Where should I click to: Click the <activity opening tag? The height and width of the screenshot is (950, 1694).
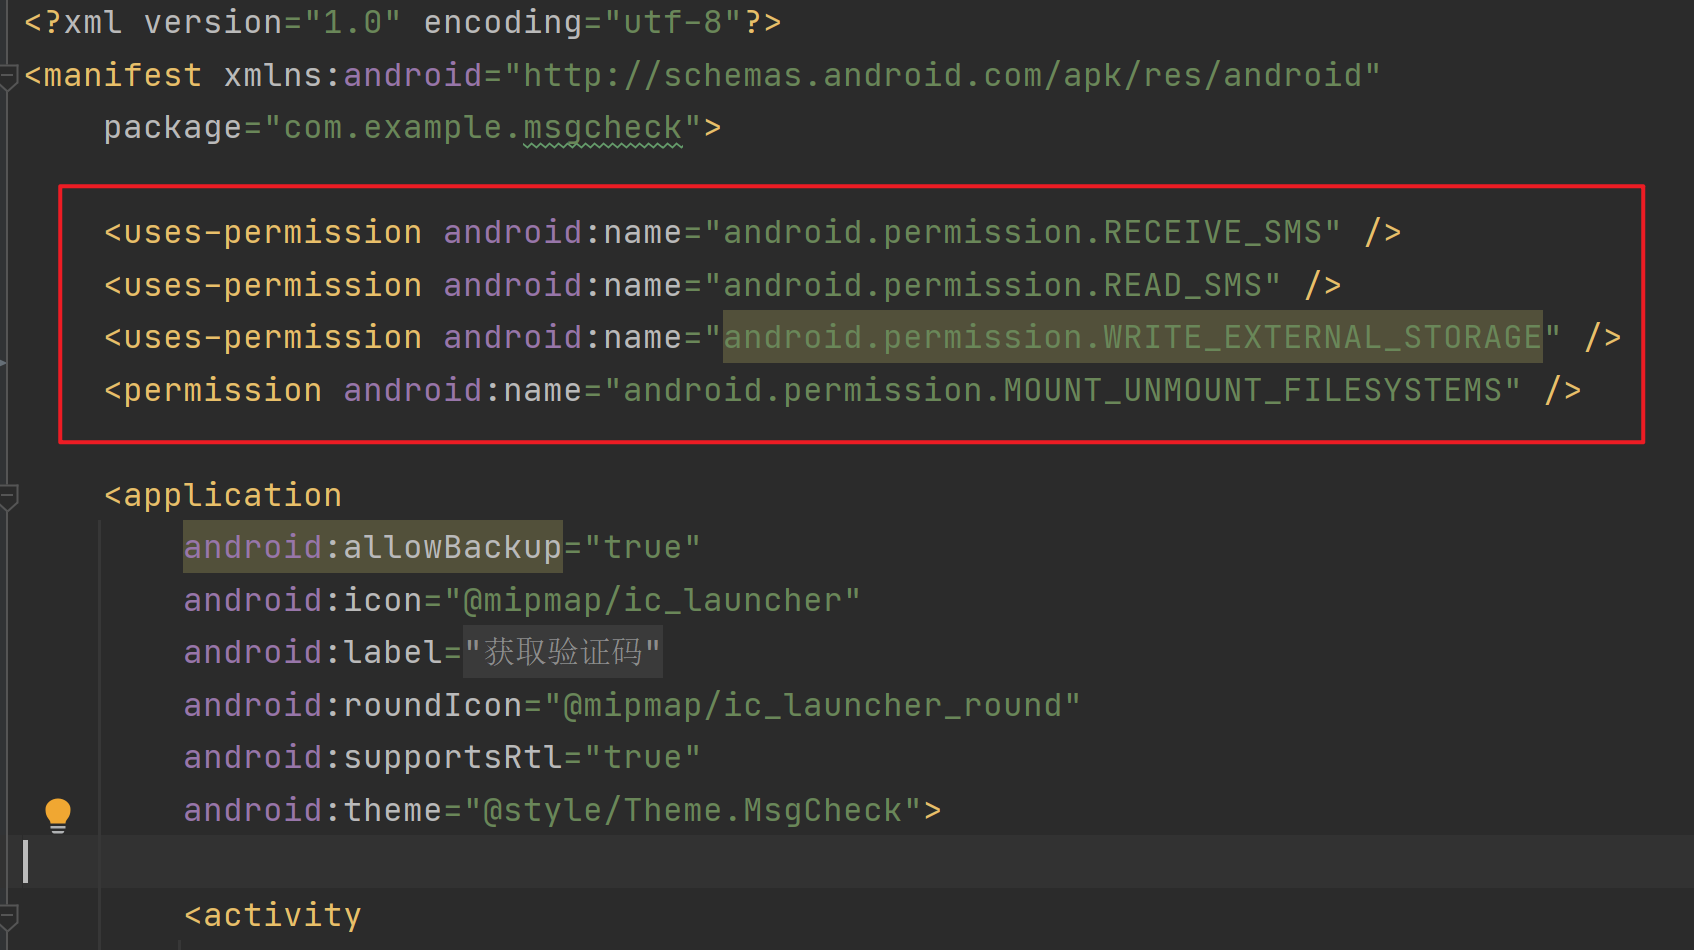[273, 916]
